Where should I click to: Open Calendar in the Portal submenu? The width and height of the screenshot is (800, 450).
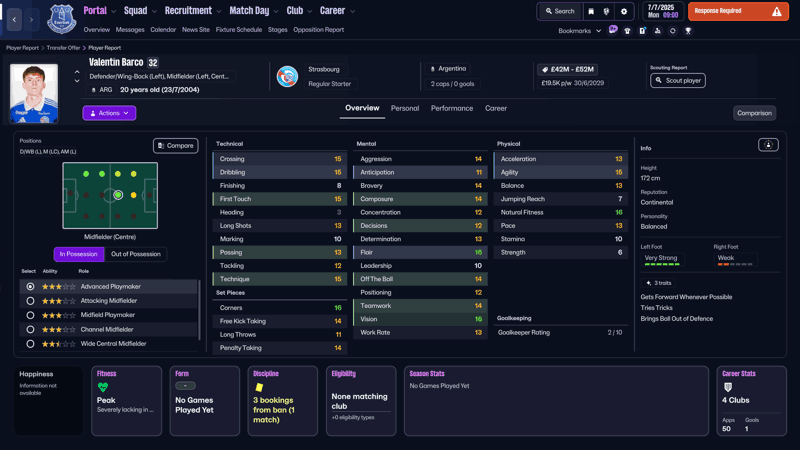click(163, 30)
